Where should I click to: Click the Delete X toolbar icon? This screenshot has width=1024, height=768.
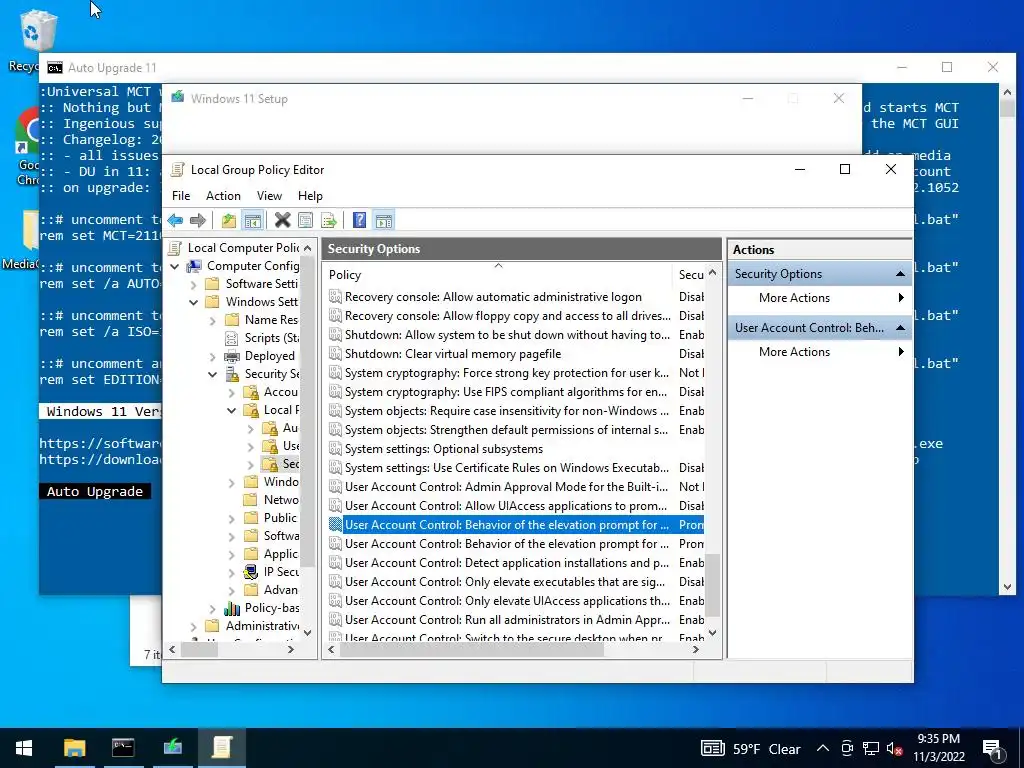283,221
